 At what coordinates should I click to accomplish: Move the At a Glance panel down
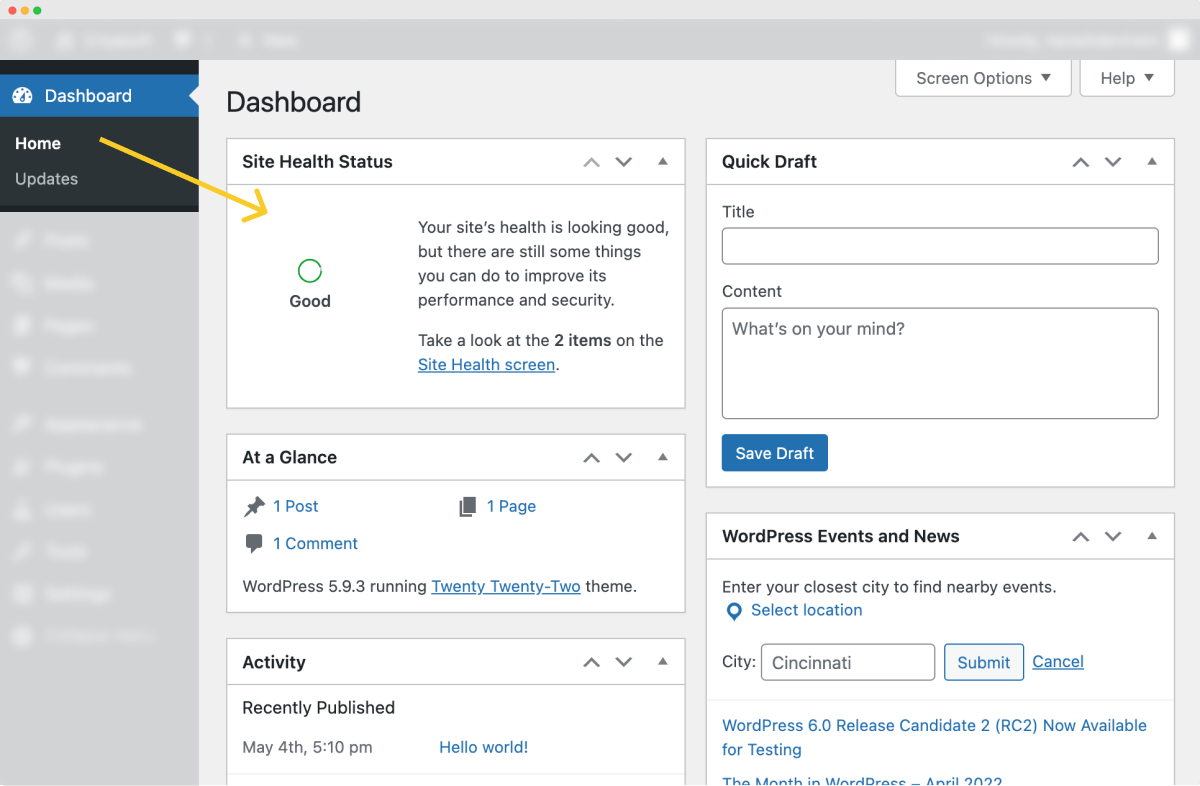(624, 458)
